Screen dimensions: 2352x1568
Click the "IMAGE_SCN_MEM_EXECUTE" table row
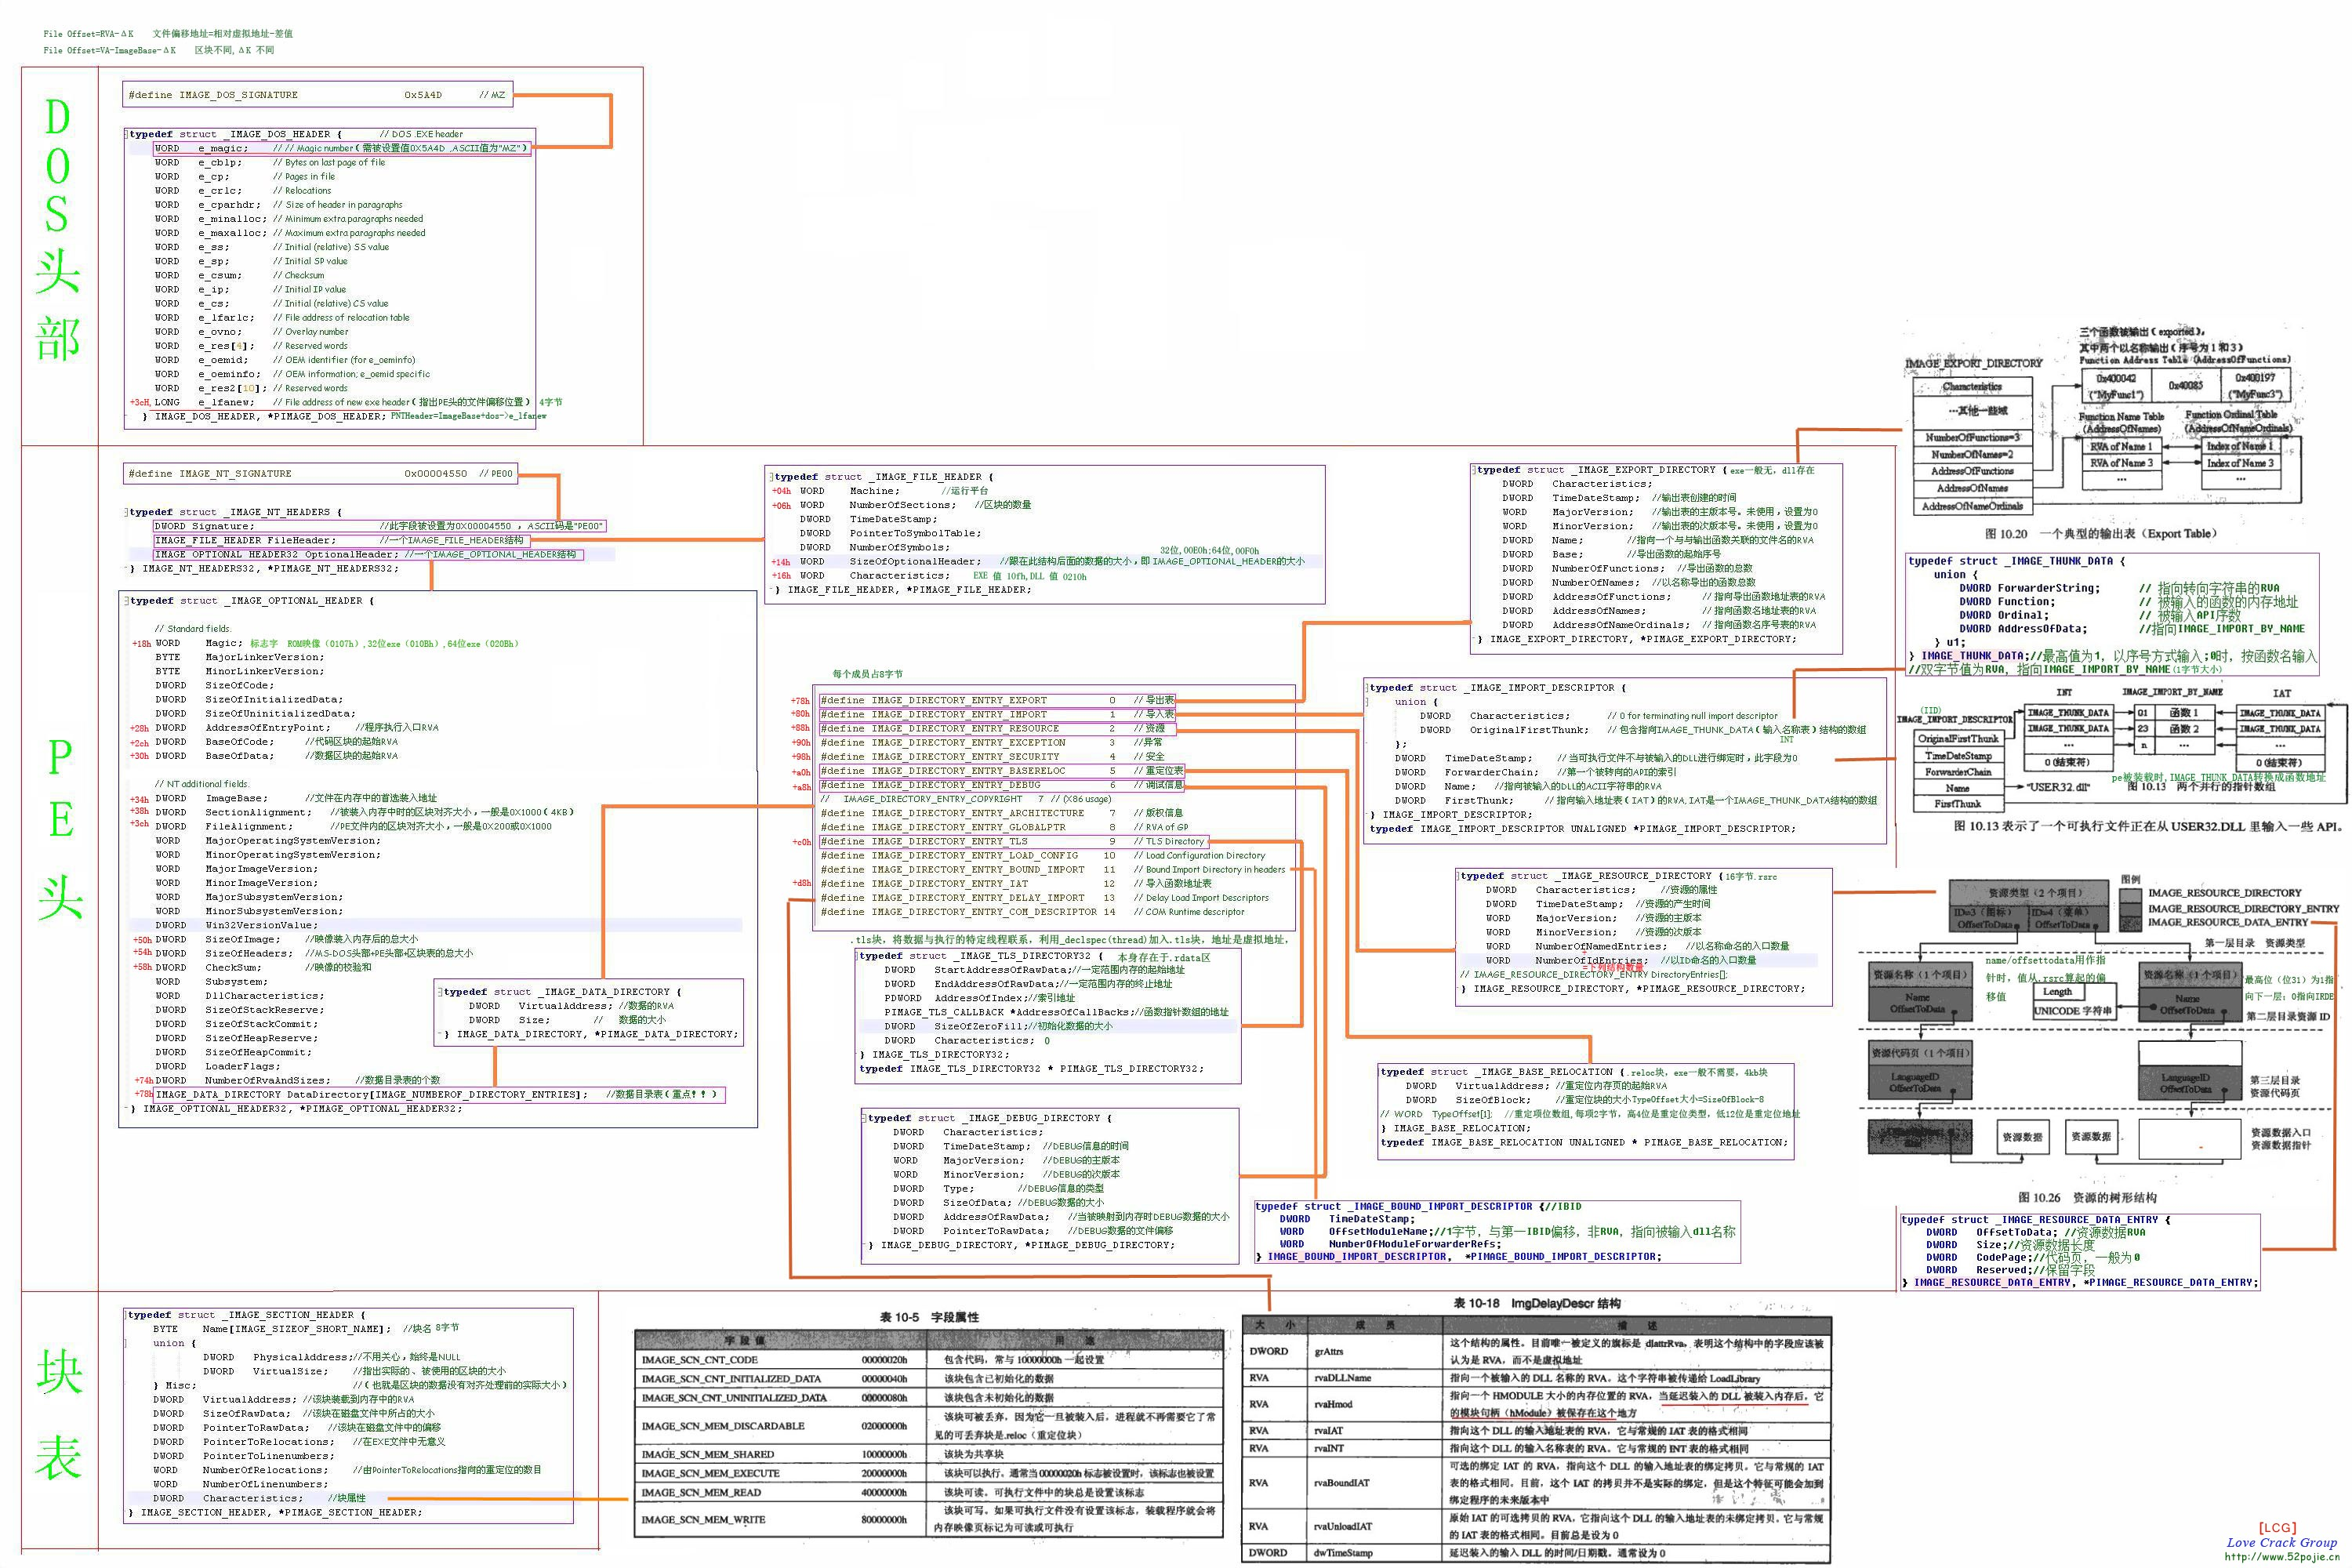point(930,1473)
